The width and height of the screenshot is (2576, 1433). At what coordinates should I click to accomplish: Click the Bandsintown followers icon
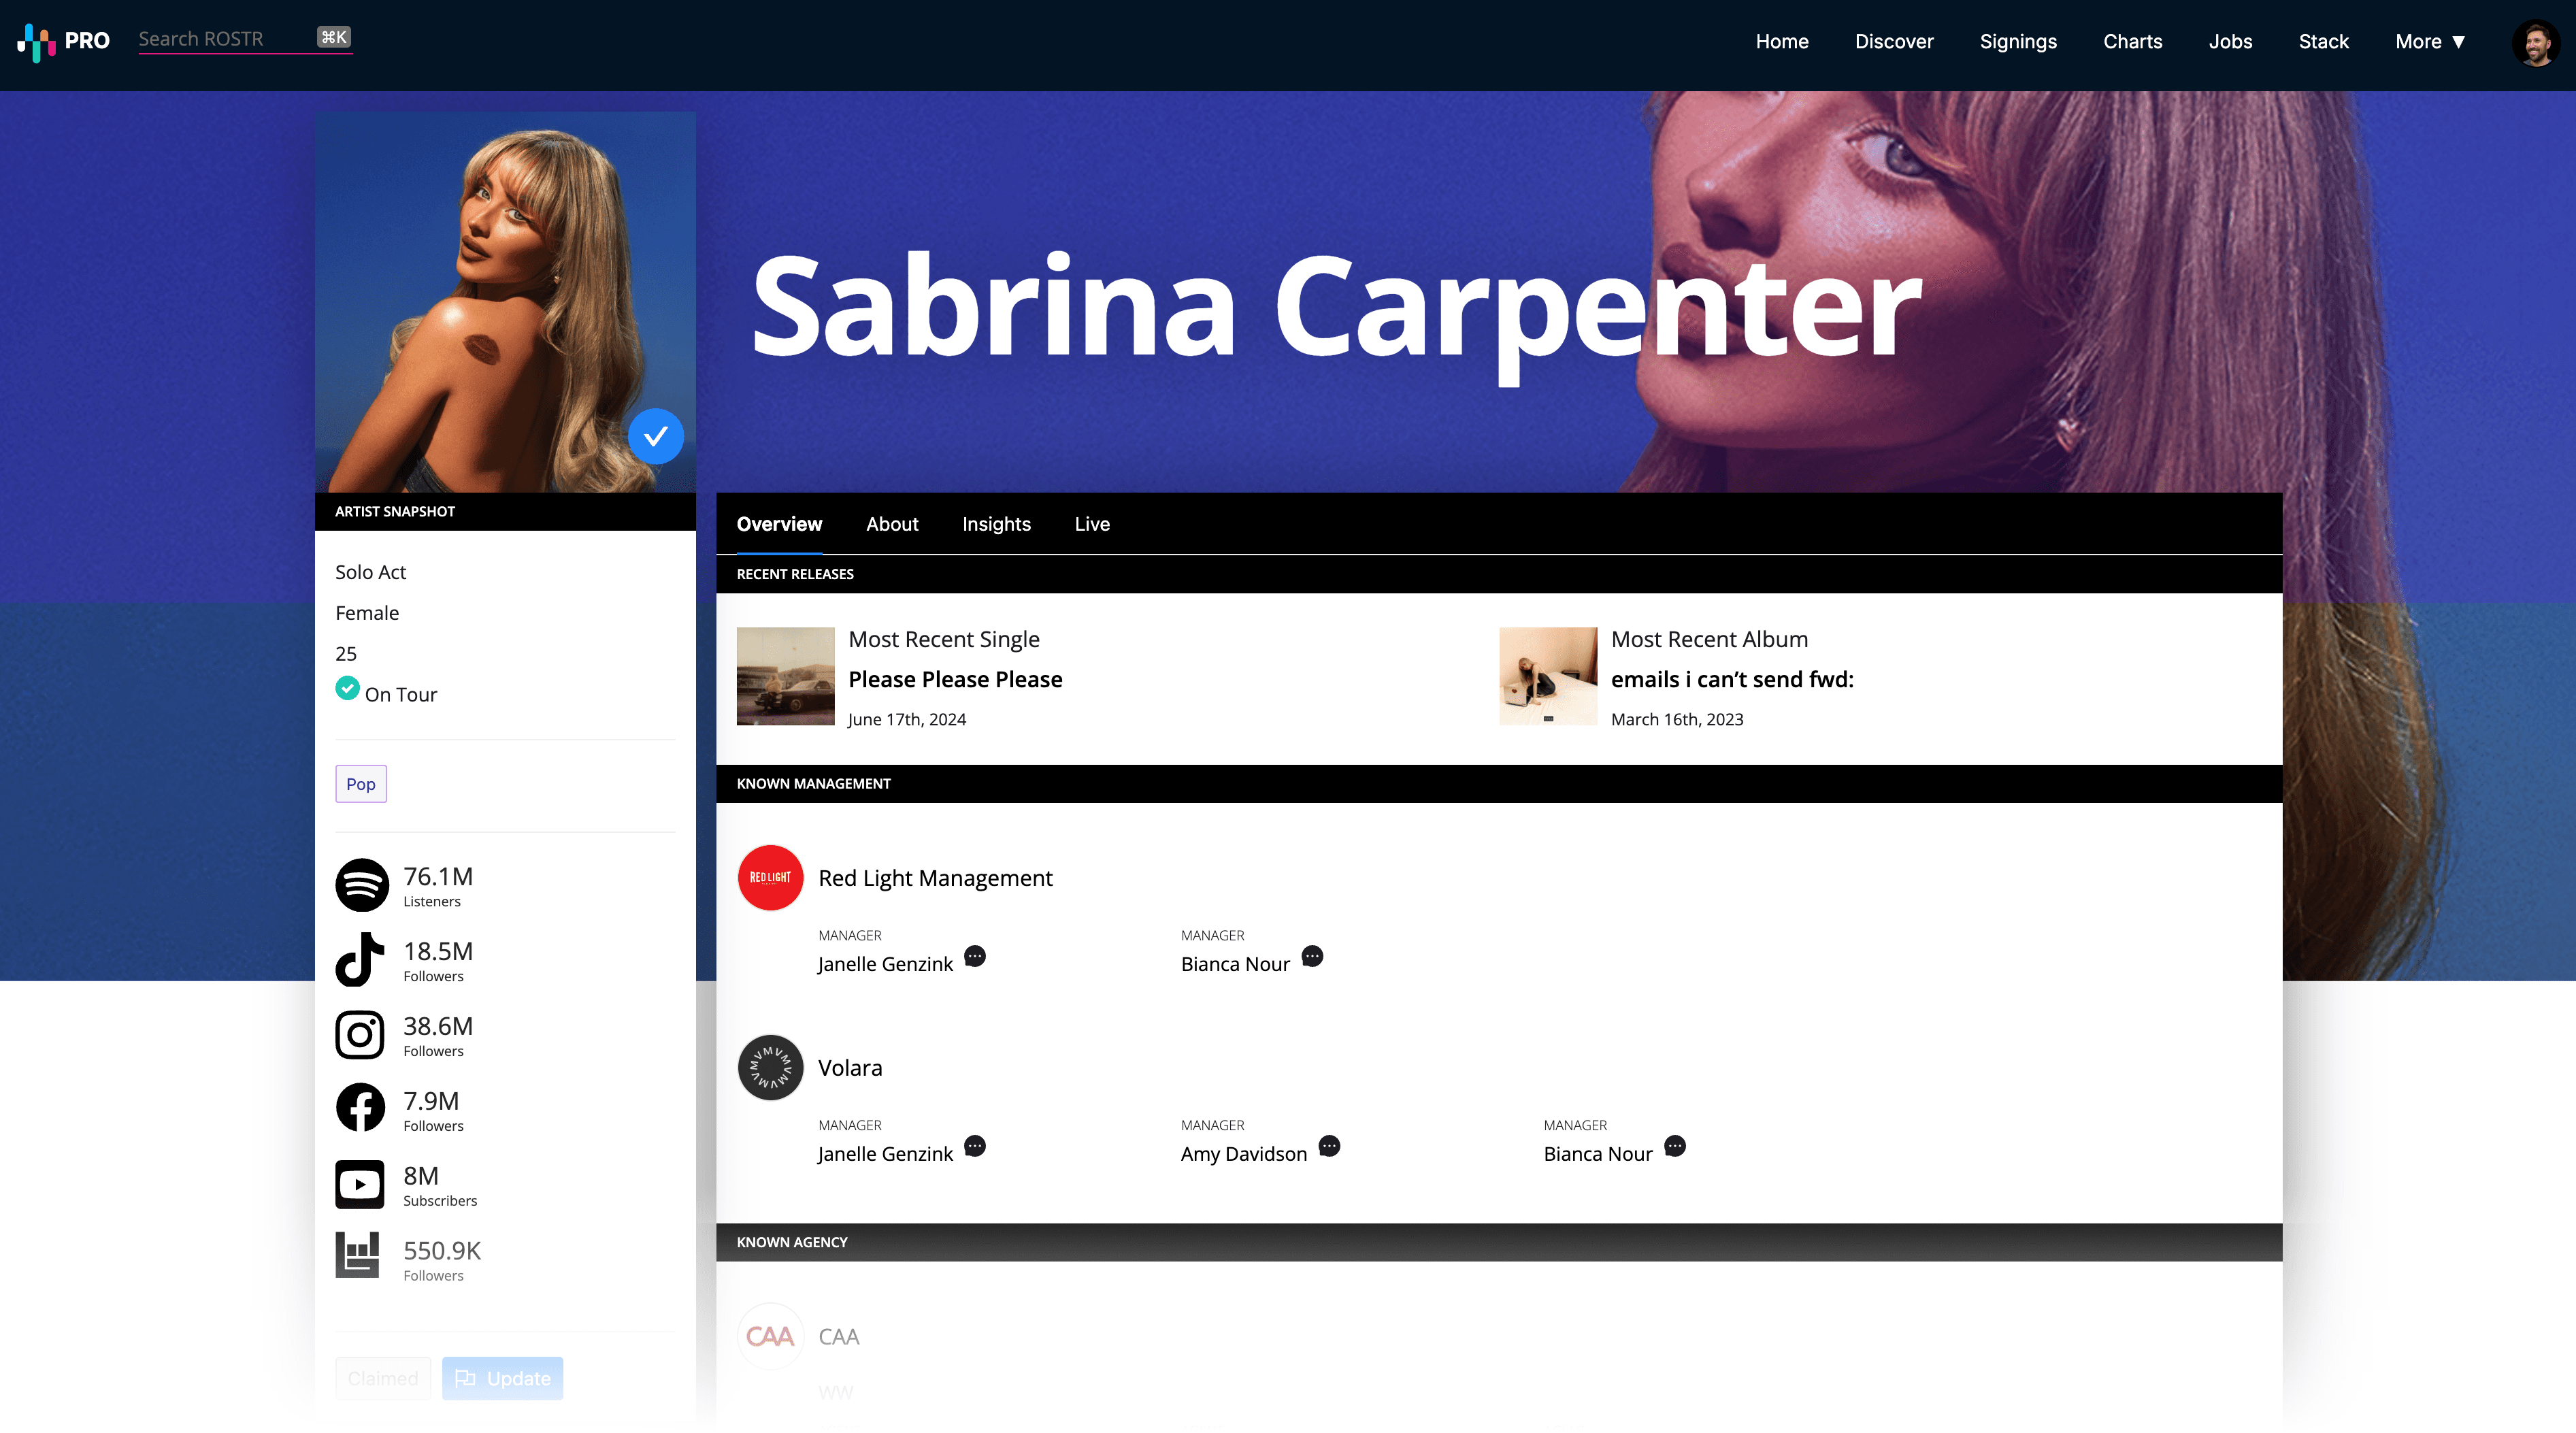[x=358, y=1256]
